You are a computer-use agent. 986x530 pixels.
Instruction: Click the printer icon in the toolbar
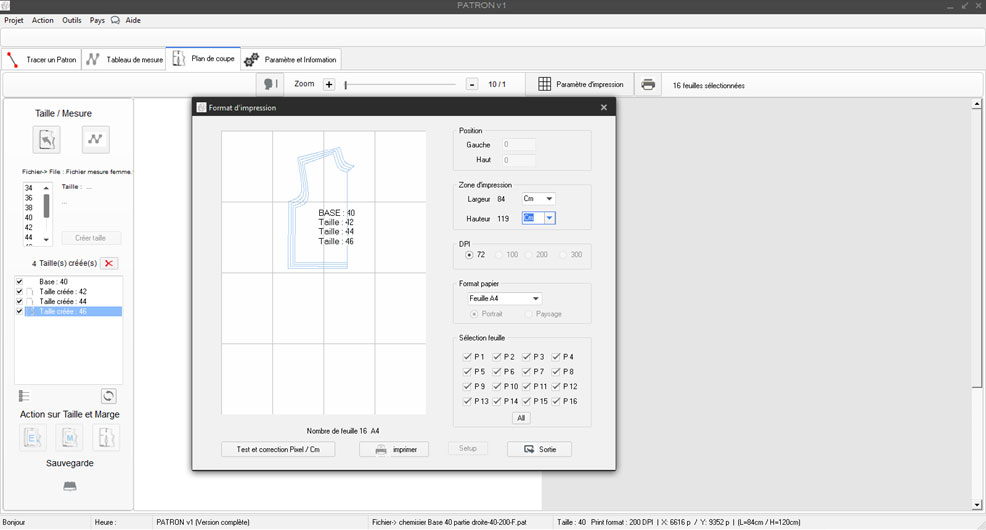click(x=648, y=85)
